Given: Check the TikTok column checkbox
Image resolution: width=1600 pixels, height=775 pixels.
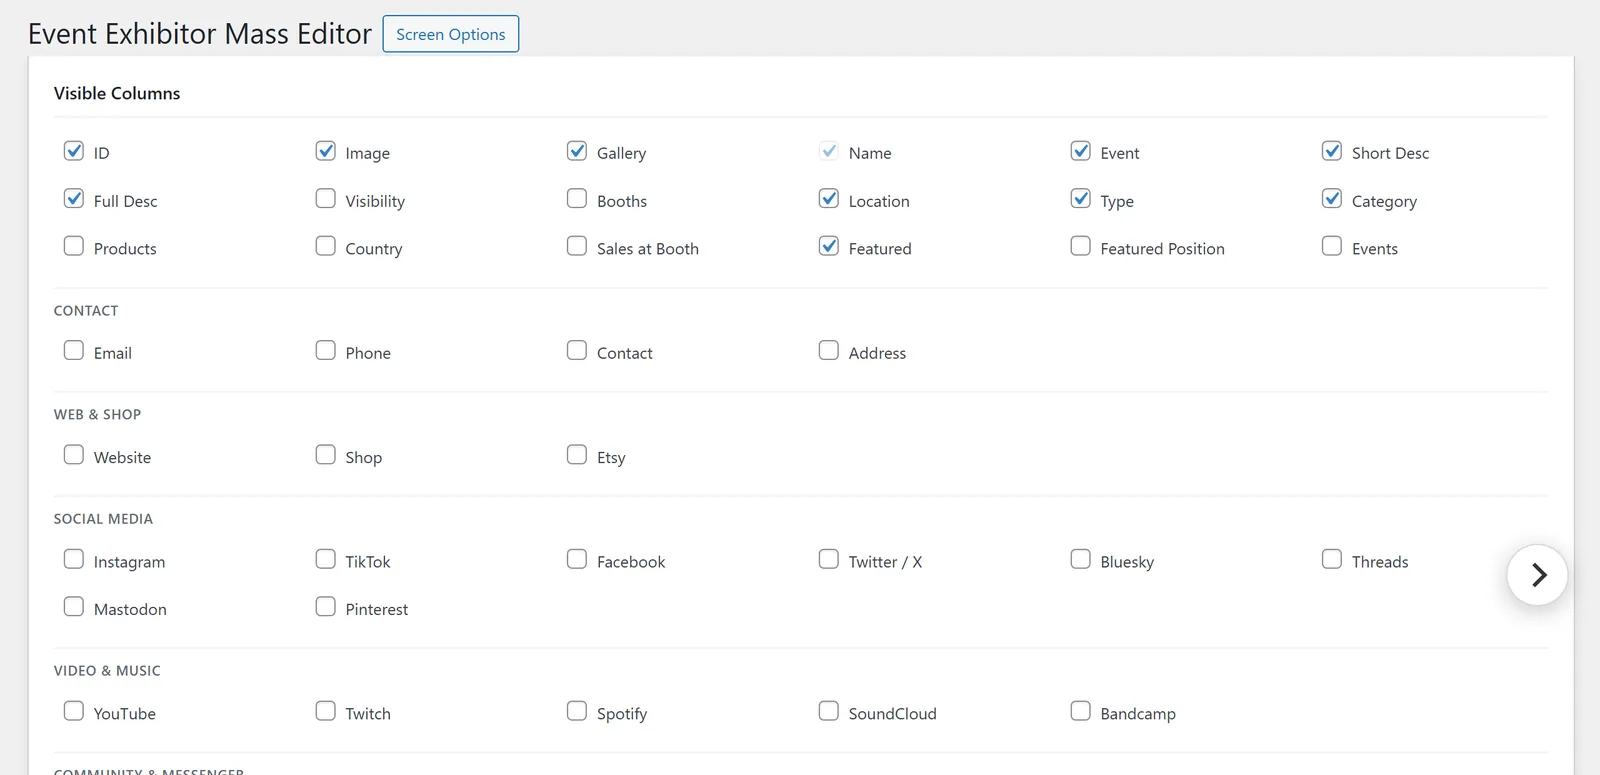Looking at the screenshot, I should coord(326,560).
